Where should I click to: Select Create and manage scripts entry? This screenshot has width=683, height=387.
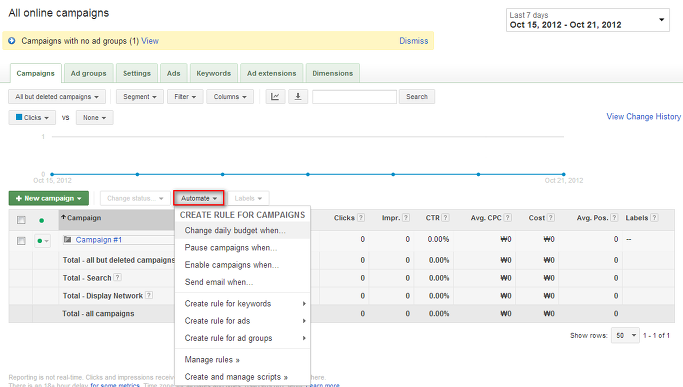(x=243, y=377)
